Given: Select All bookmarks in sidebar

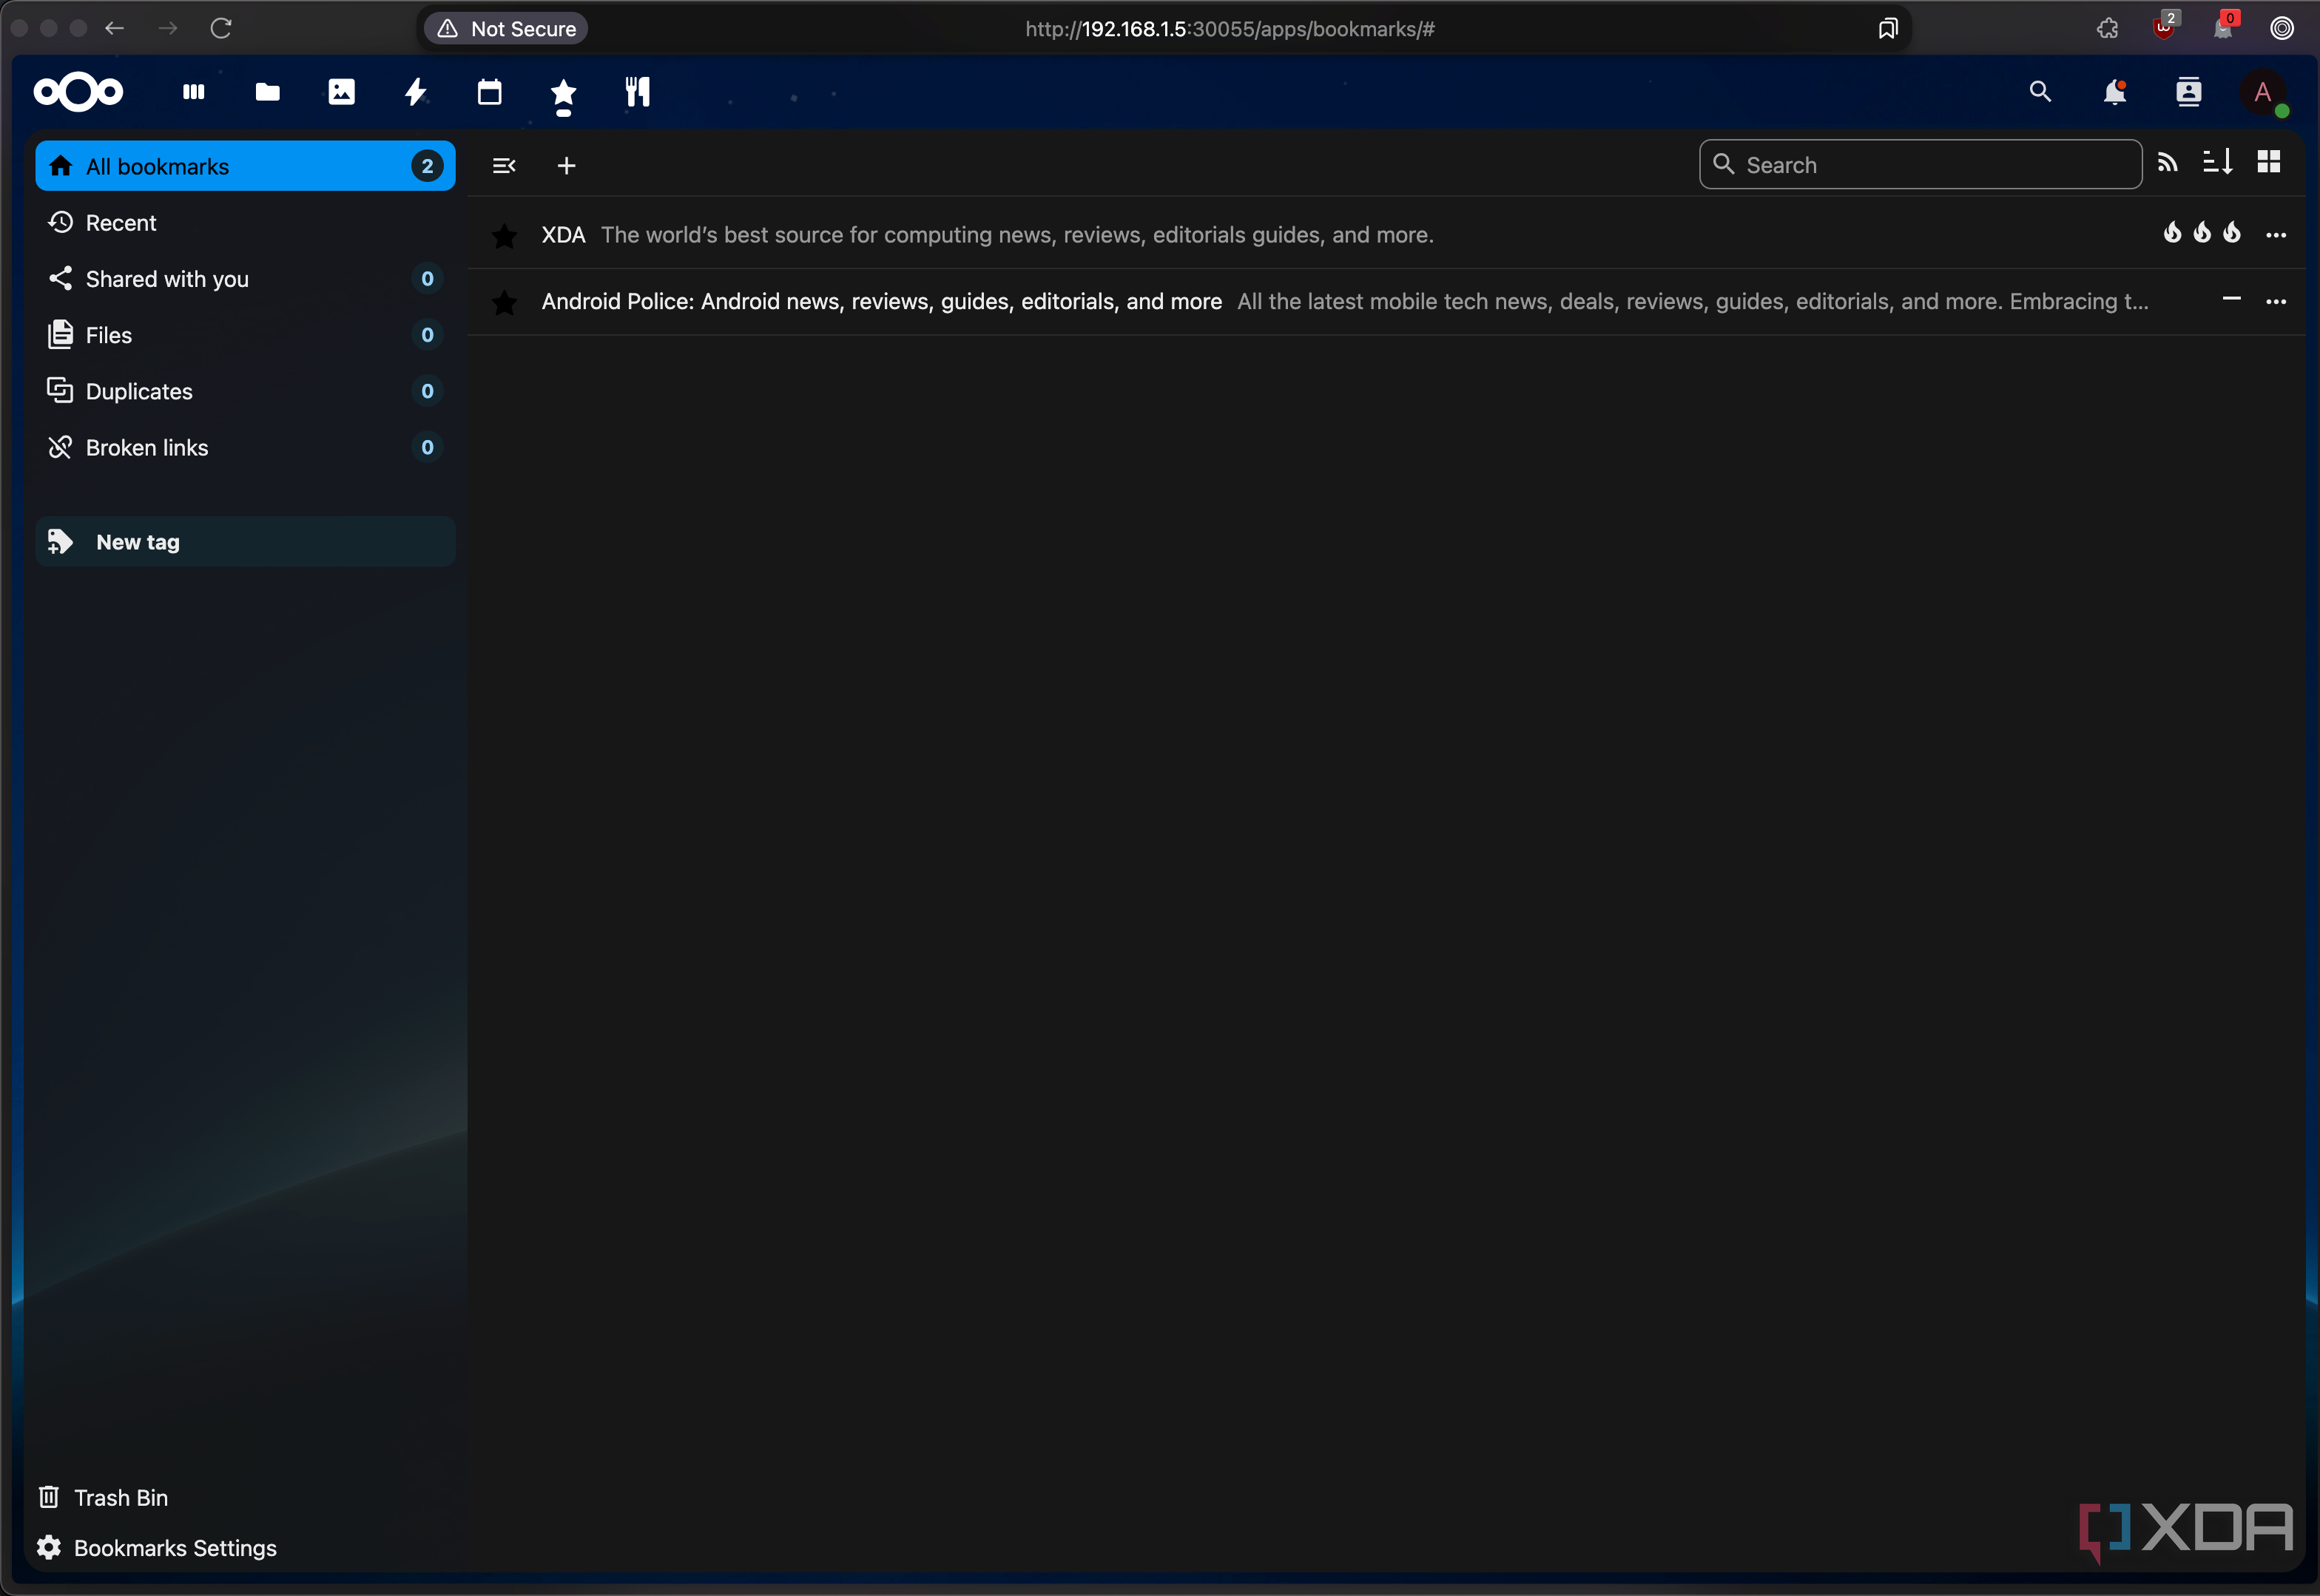Looking at the screenshot, I should click(245, 166).
